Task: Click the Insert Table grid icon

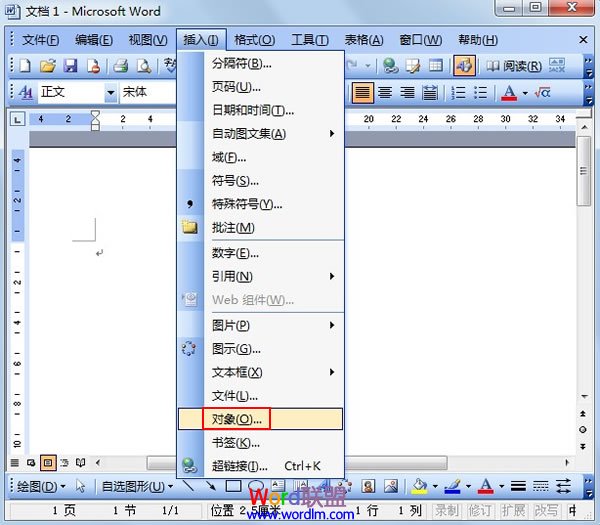Action: point(435,65)
